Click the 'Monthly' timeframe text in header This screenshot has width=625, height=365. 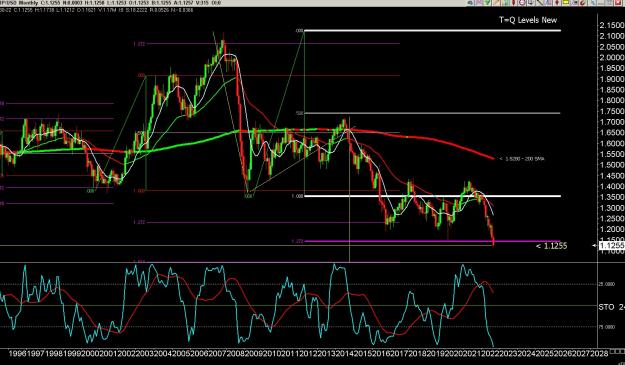coord(28,3)
